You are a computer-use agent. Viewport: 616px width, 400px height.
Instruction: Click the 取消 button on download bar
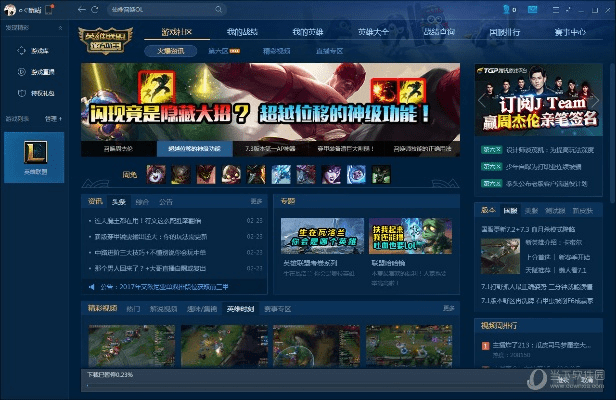(587, 380)
